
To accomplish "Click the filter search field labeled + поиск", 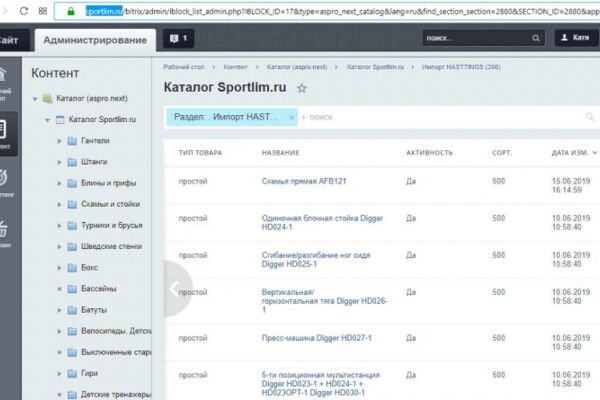I will click(317, 117).
